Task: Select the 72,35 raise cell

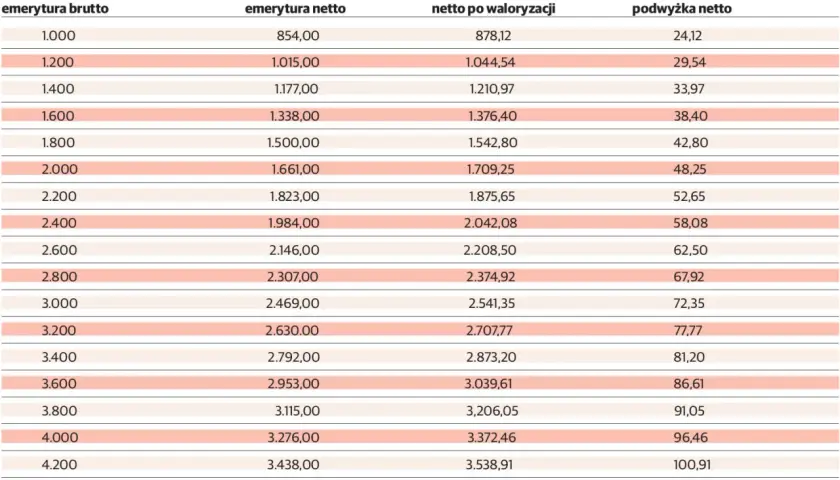Action: pos(690,303)
